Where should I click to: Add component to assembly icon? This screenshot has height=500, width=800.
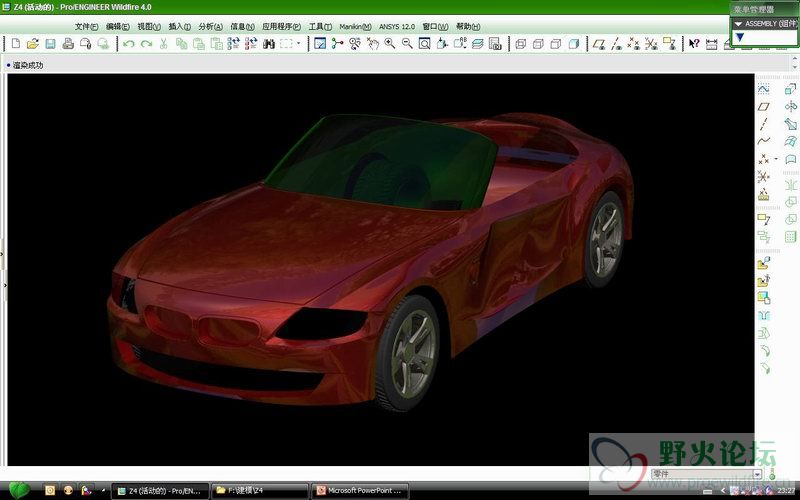[x=763, y=263]
